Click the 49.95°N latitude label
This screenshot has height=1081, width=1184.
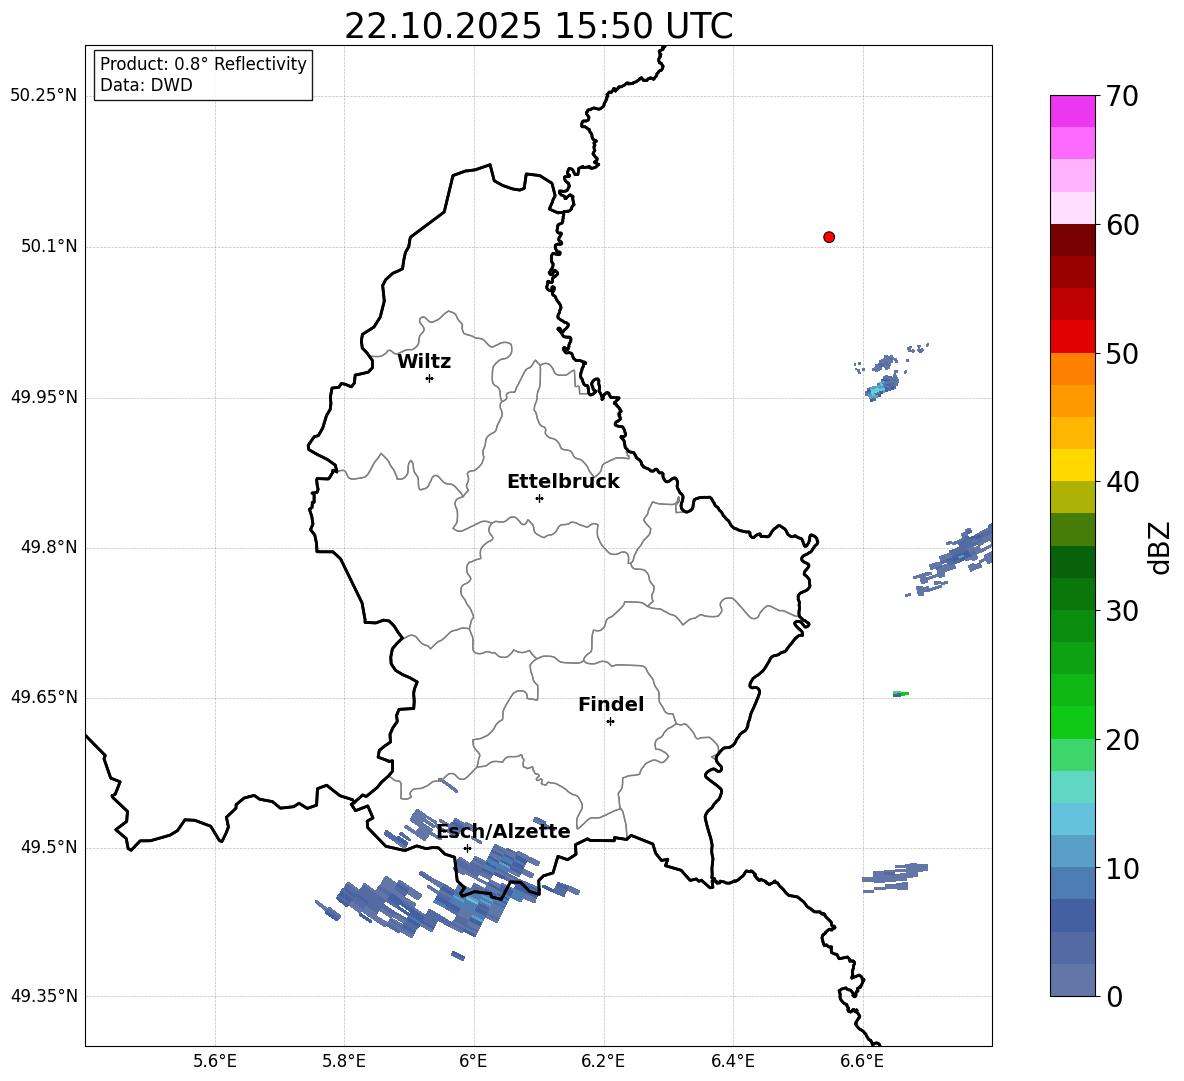click(44, 397)
